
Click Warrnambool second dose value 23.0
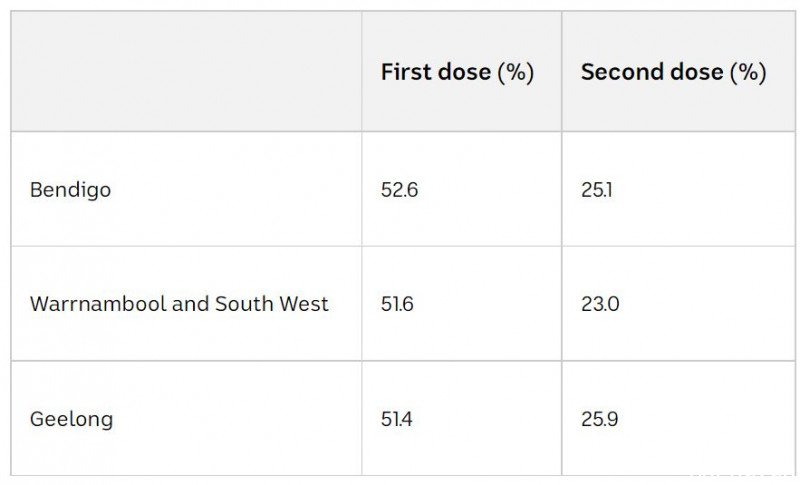(x=600, y=304)
